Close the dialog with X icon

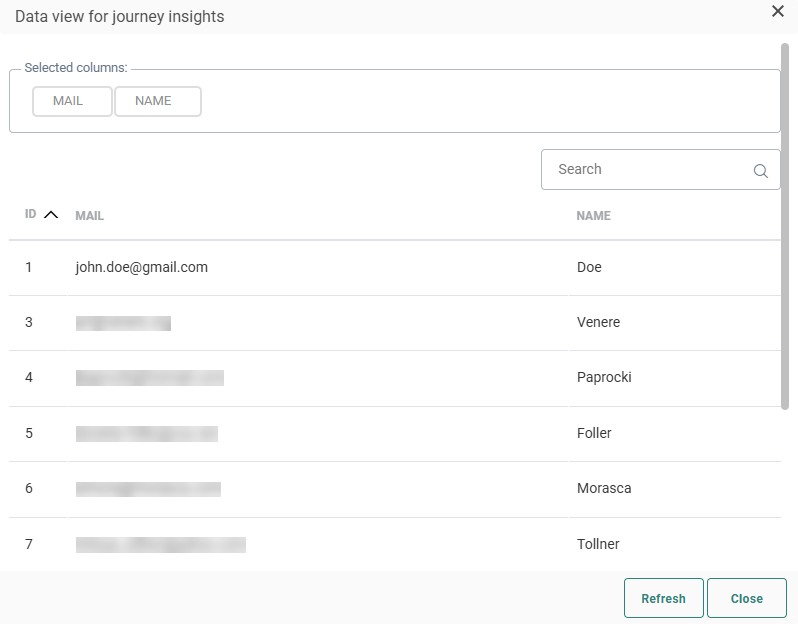[777, 12]
